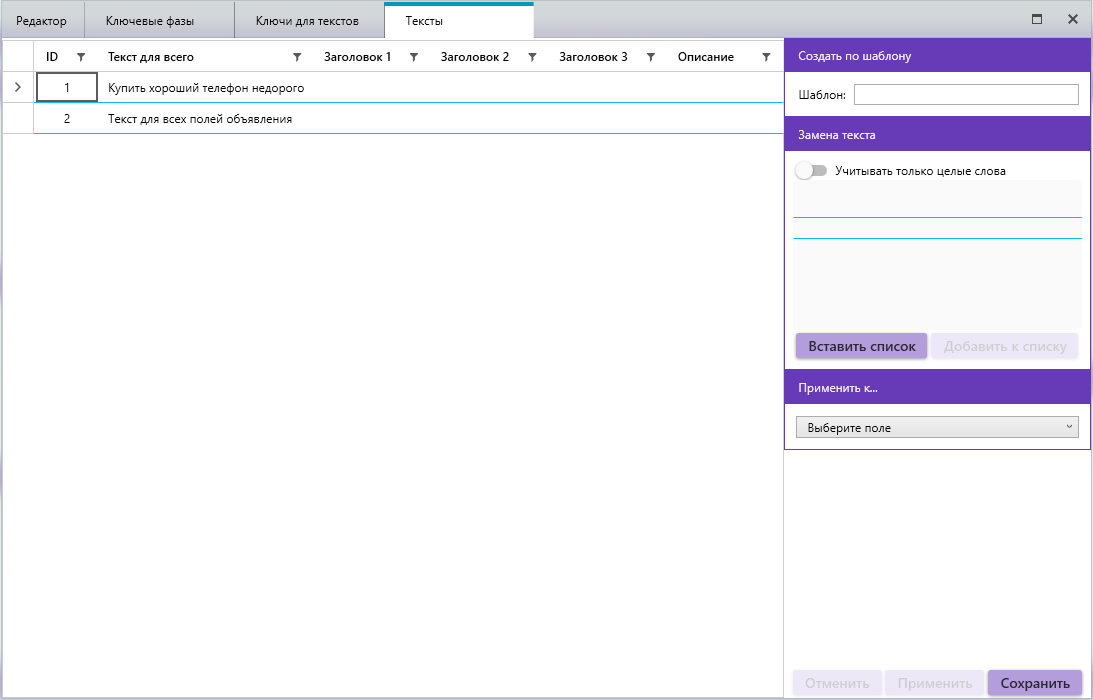The width and height of the screenshot is (1093, 700).
Task: Go to Ключи для текстов tab
Action: pos(307,21)
